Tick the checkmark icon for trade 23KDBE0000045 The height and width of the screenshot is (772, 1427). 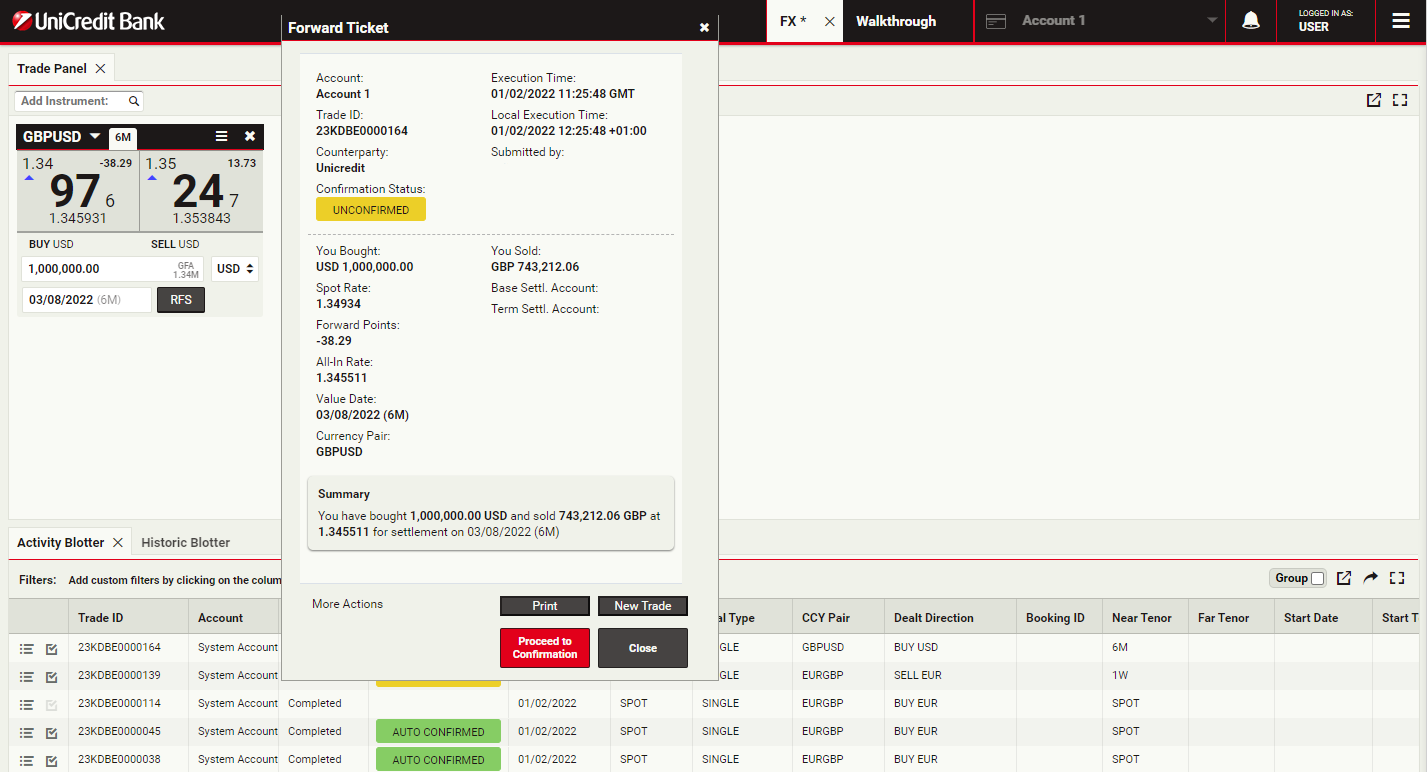[x=52, y=732]
